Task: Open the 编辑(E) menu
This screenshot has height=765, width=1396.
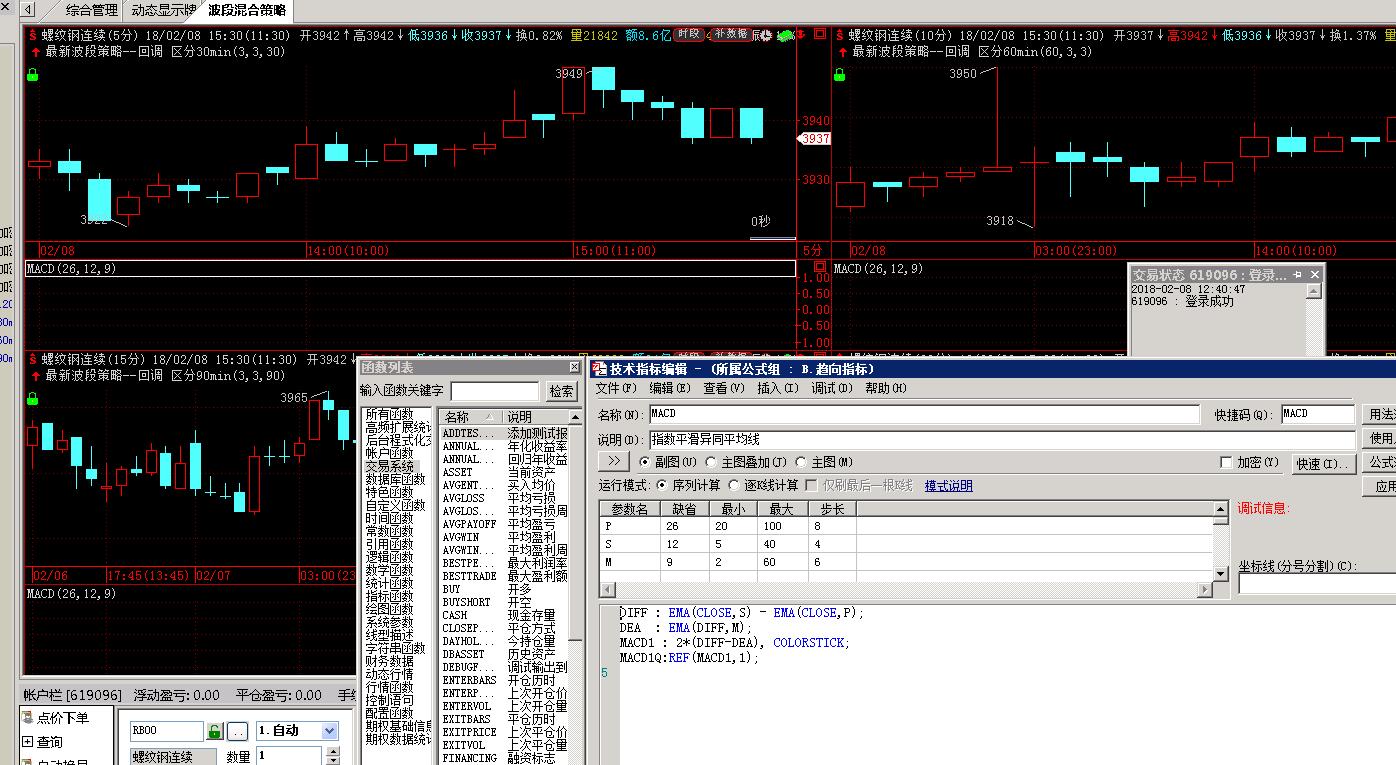Action: click(x=670, y=388)
